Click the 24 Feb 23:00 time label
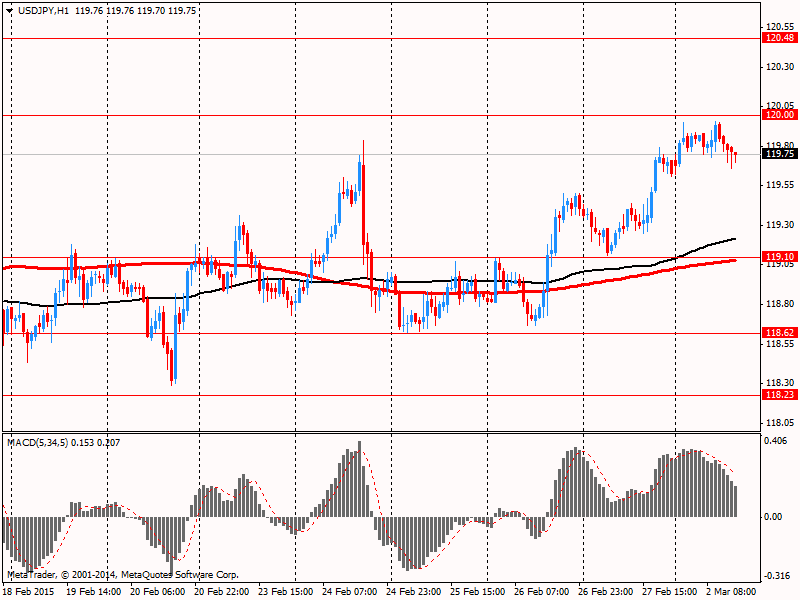800x600 pixels. click(414, 592)
